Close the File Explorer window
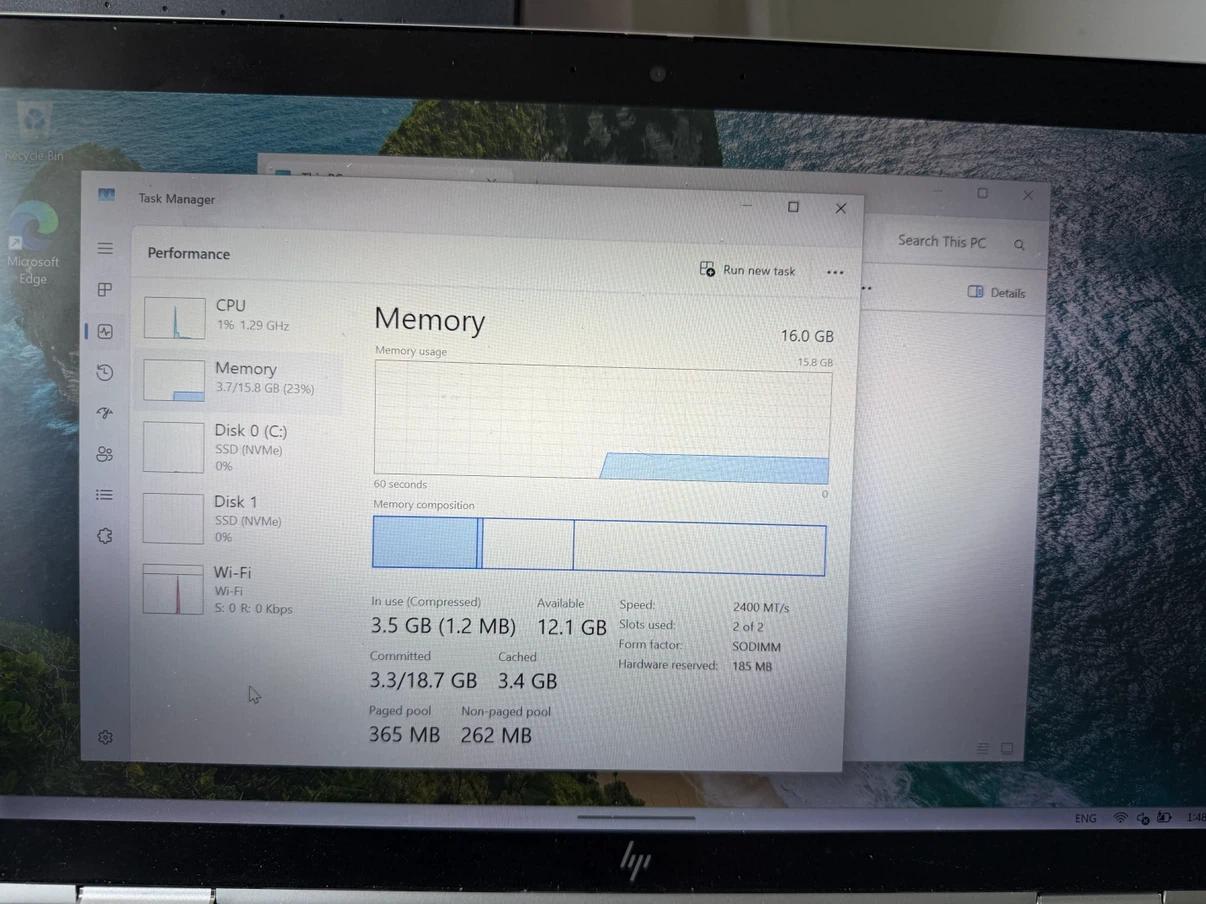 [x=1028, y=196]
